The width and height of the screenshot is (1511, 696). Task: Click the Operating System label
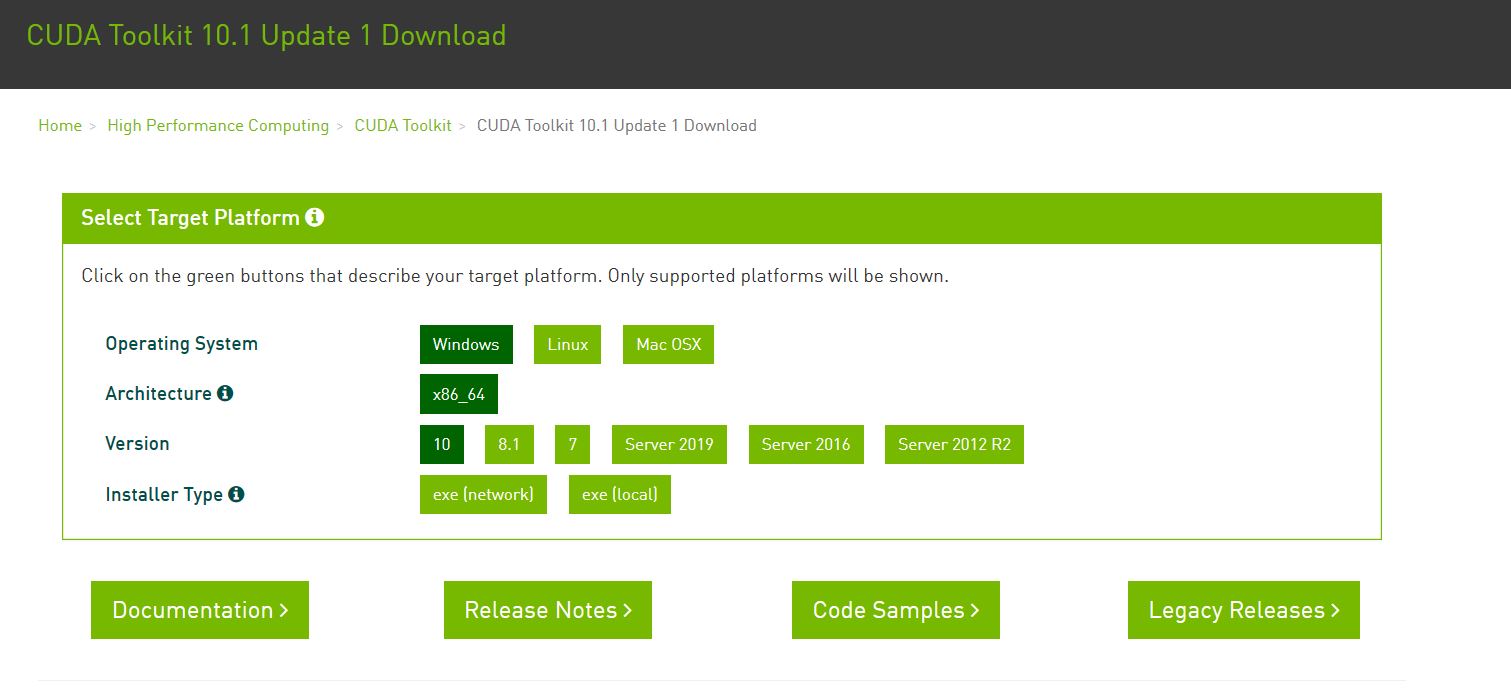click(x=181, y=344)
